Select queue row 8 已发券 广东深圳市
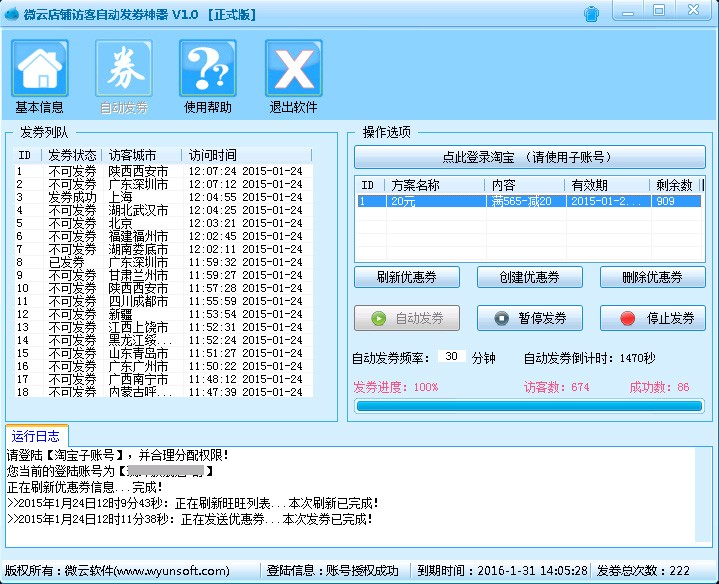 (x=164, y=262)
